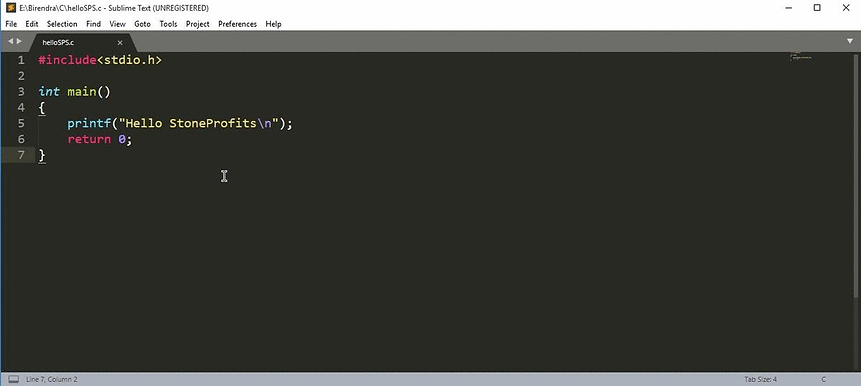Open the Find menu

[93, 24]
